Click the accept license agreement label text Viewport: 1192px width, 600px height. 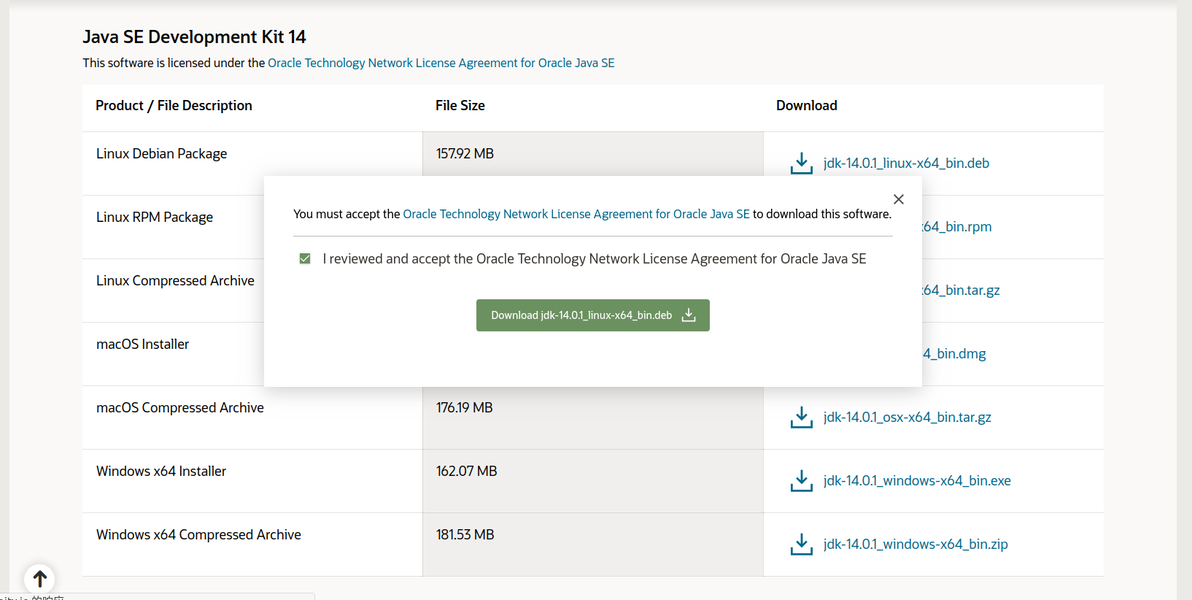[594, 259]
